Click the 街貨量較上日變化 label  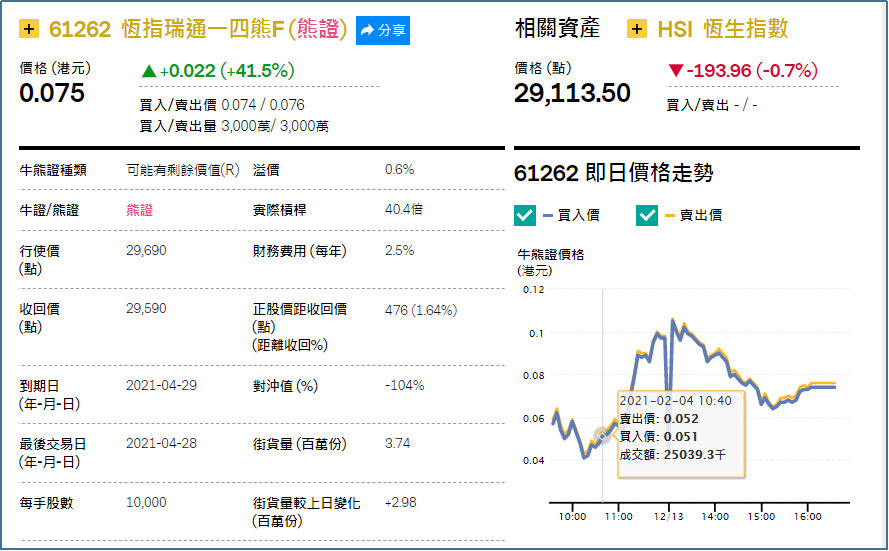306,512
